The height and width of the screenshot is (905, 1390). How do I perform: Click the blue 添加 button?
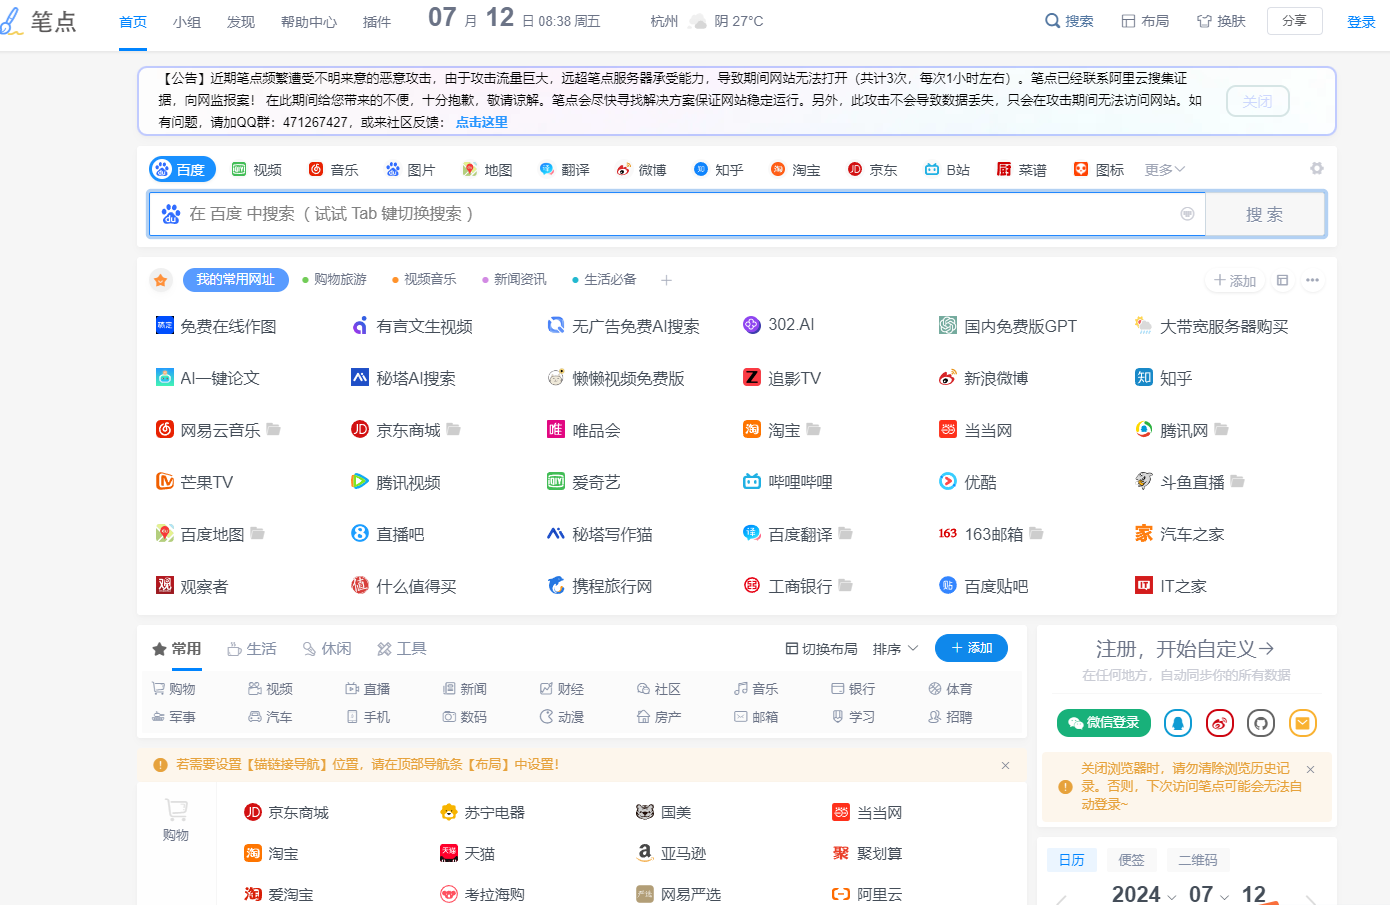click(971, 648)
